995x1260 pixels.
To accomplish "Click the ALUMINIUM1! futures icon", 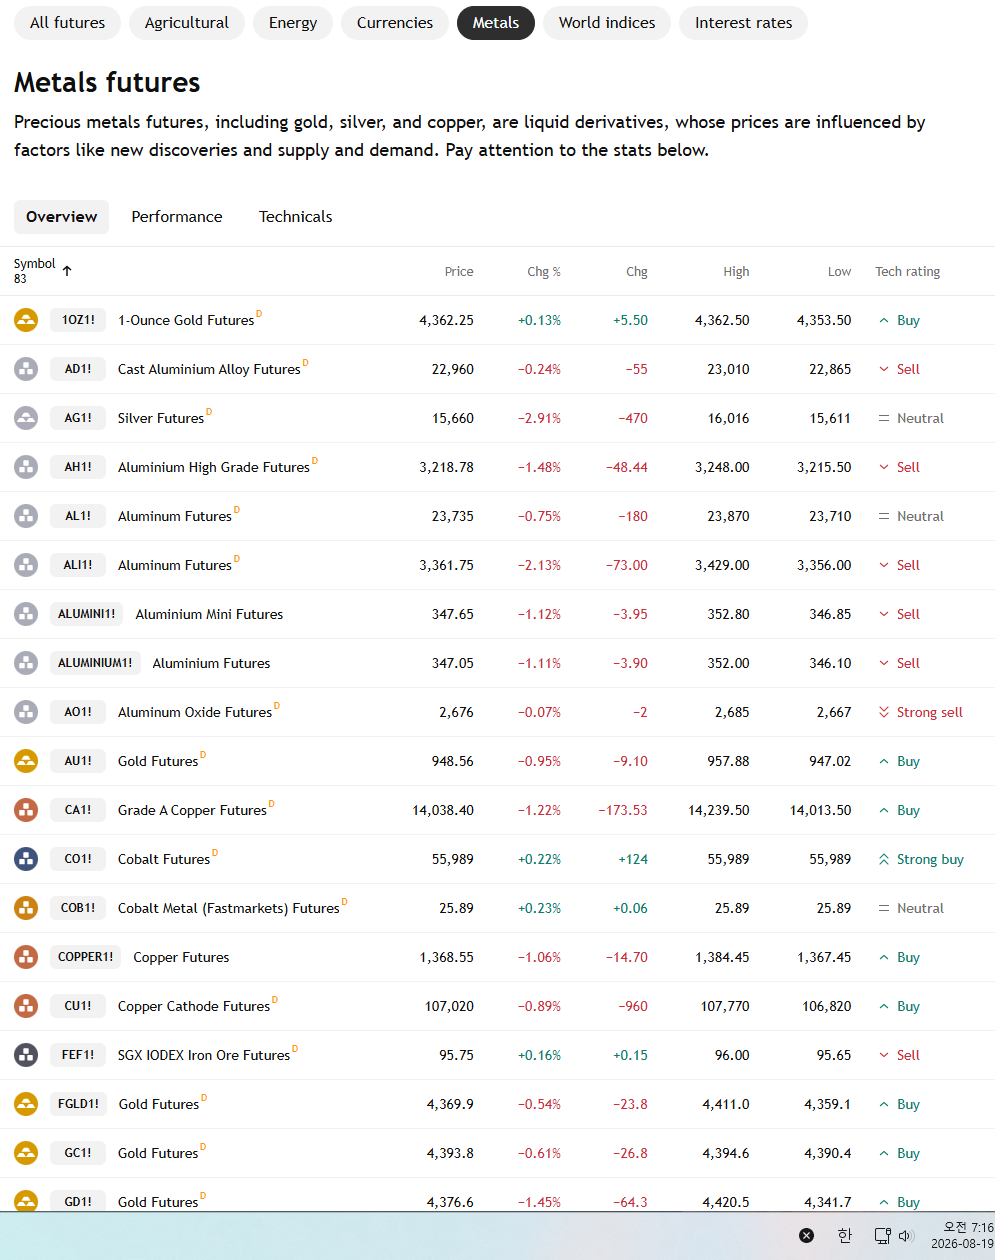I will 26,663.
